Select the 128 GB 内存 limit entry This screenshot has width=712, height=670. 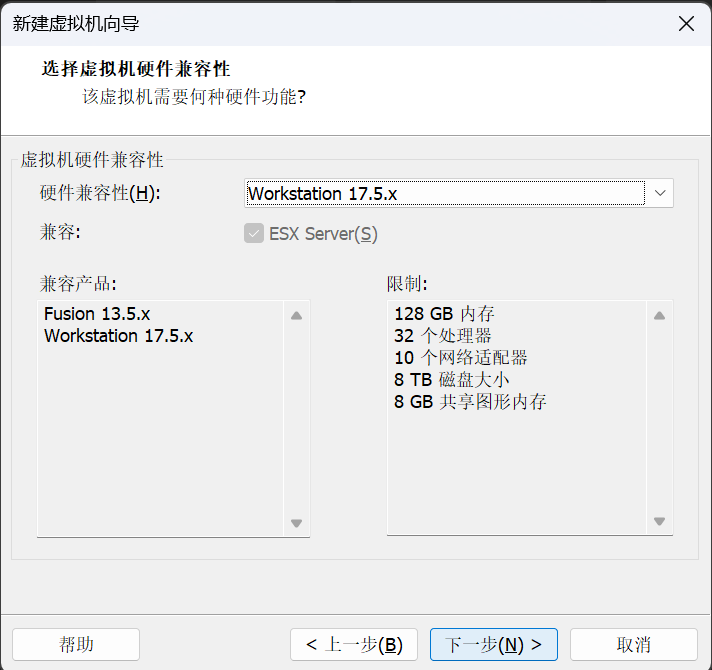pos(444,314)
